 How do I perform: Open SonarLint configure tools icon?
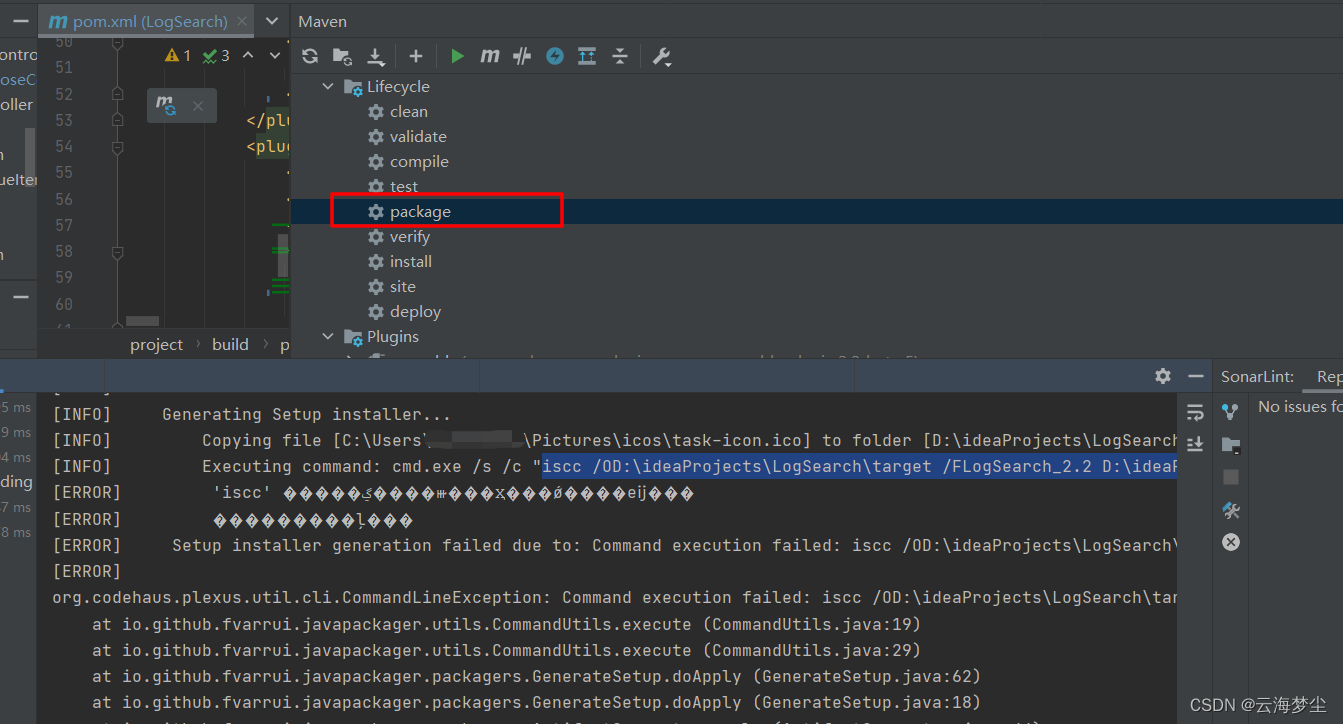[x=1231, y=510]
